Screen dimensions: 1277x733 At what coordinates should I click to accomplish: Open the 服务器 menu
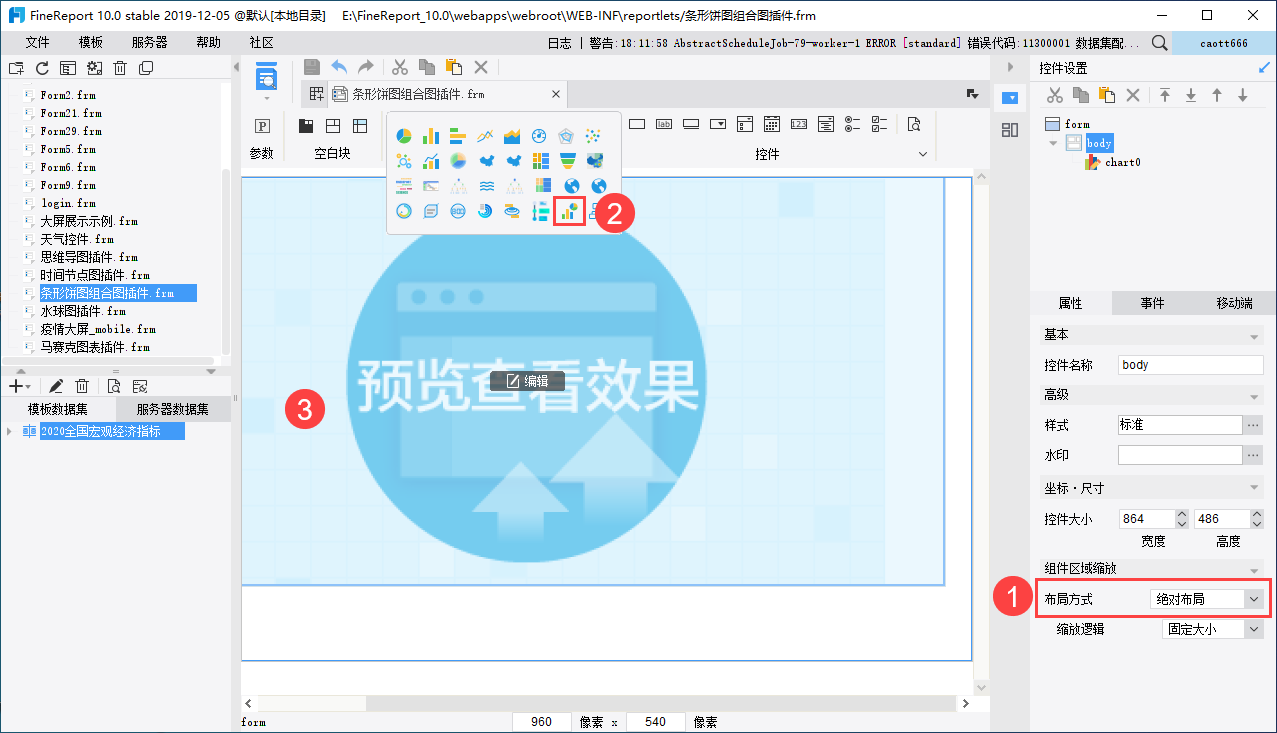pos(149,42)
